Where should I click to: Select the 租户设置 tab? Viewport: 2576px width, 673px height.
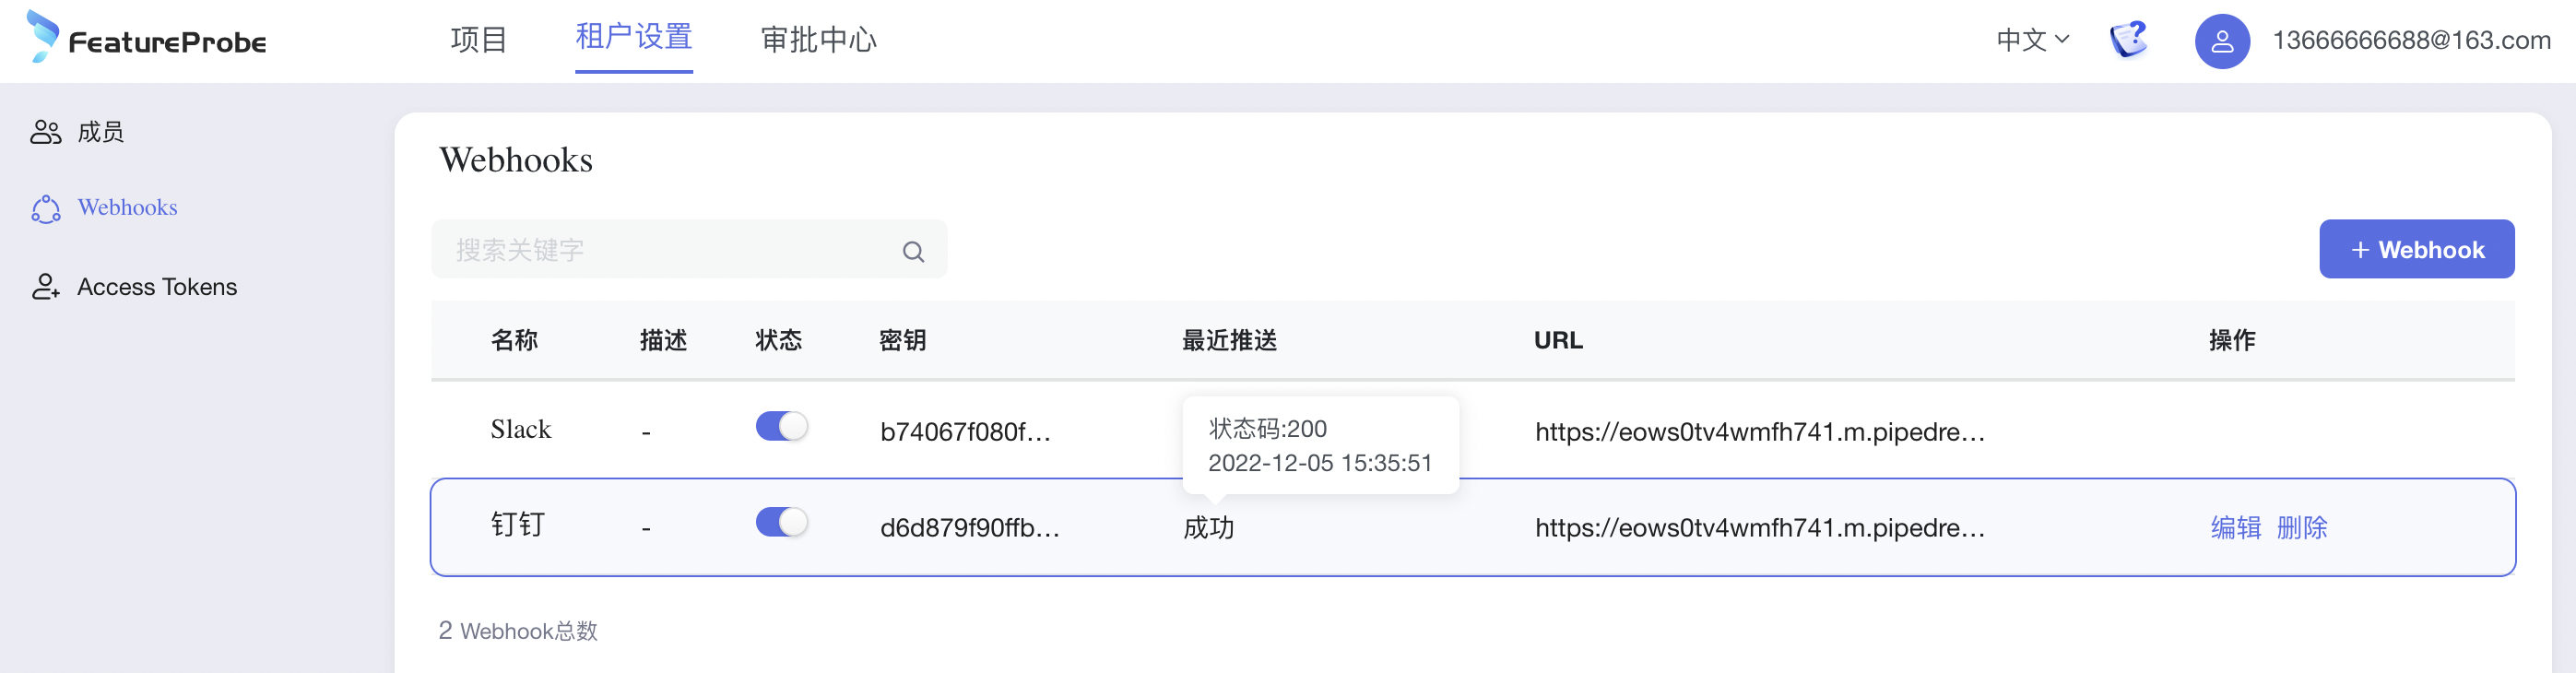[x=634, y=38]
